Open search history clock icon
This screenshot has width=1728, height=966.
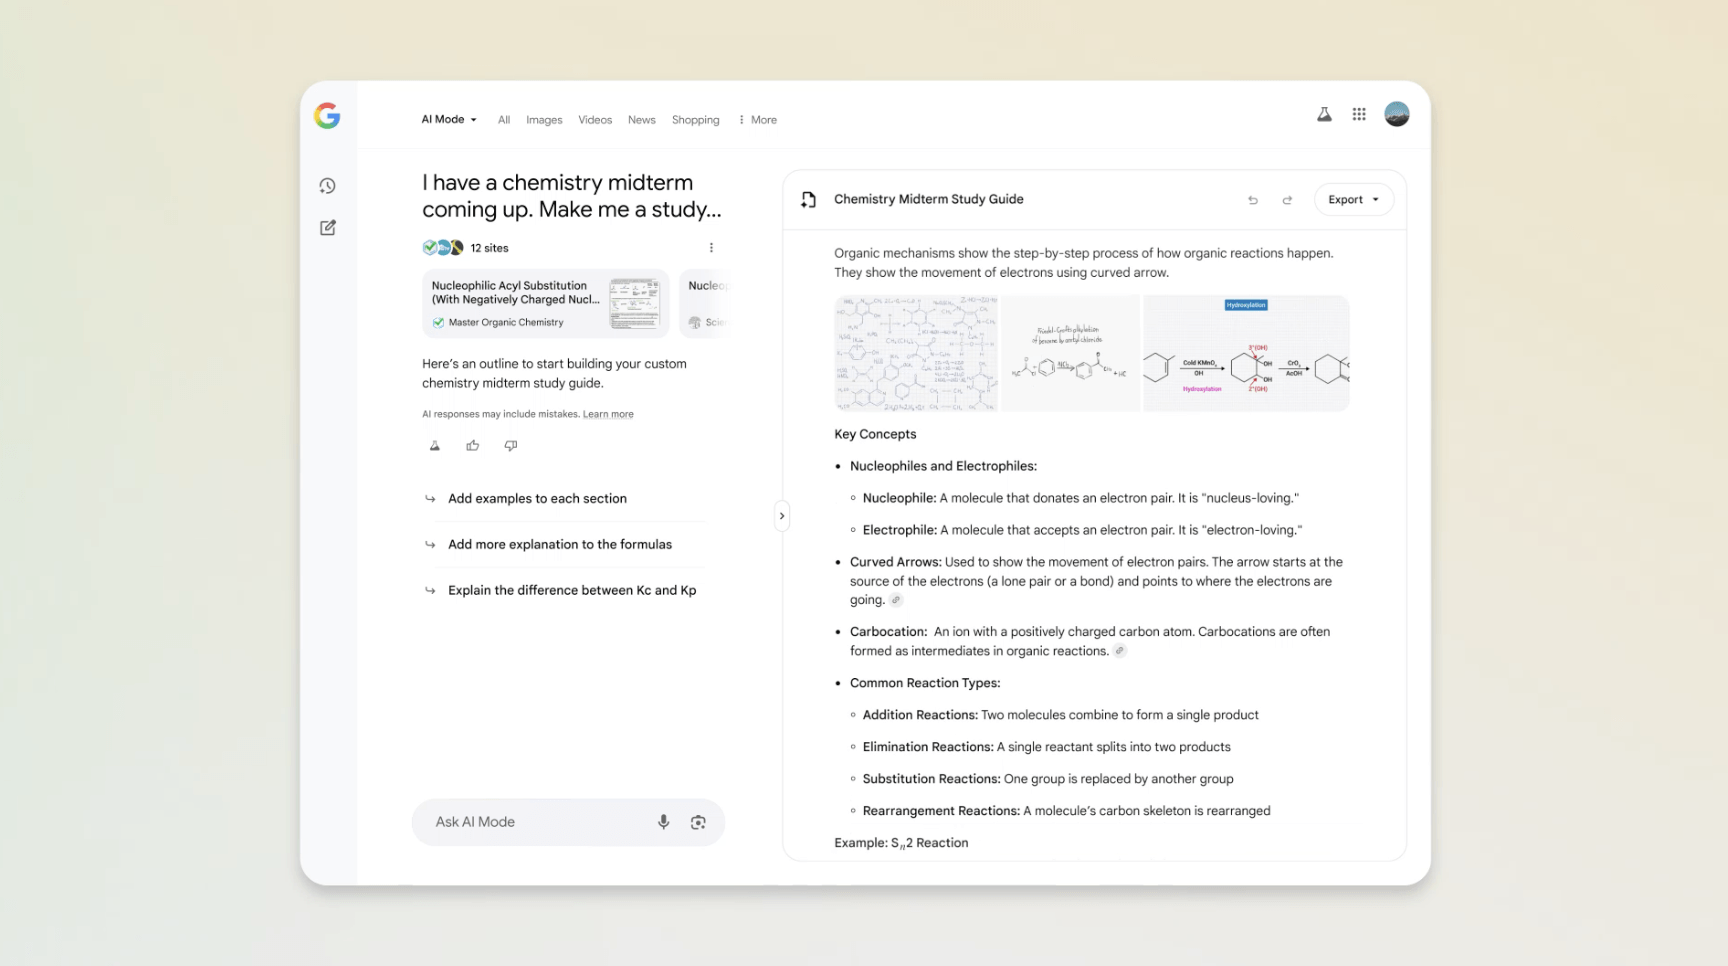327,186
